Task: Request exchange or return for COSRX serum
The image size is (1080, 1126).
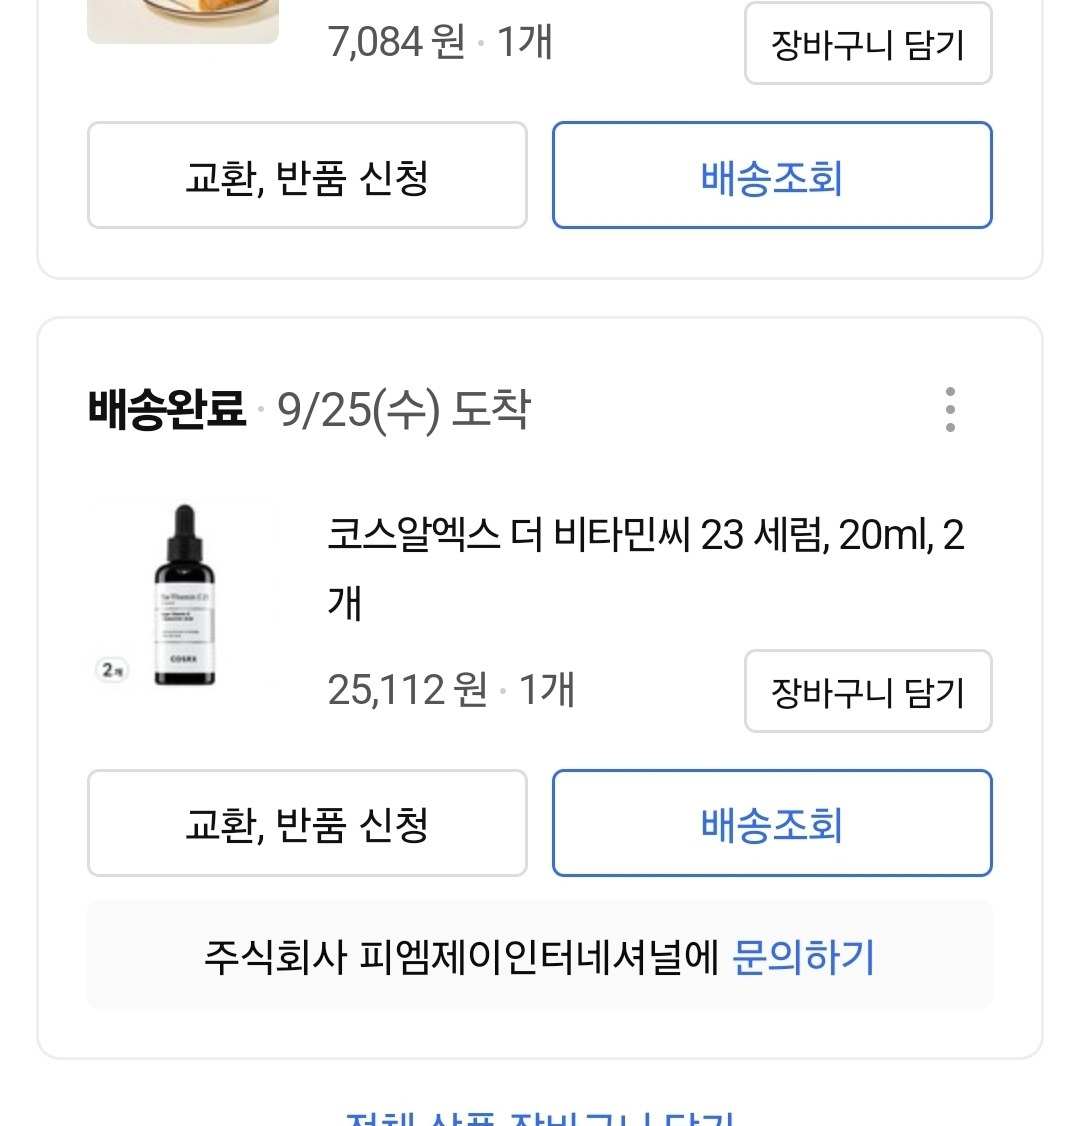Action: tap(307, 824)
